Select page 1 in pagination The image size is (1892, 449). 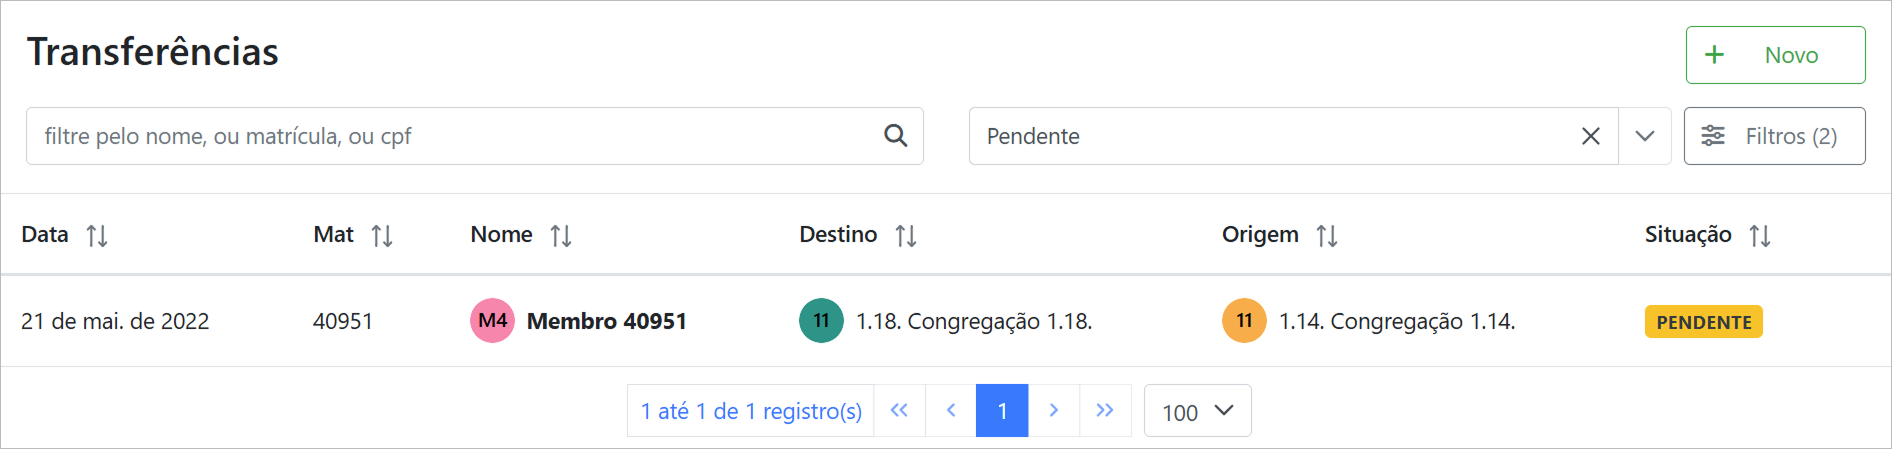1002,411
